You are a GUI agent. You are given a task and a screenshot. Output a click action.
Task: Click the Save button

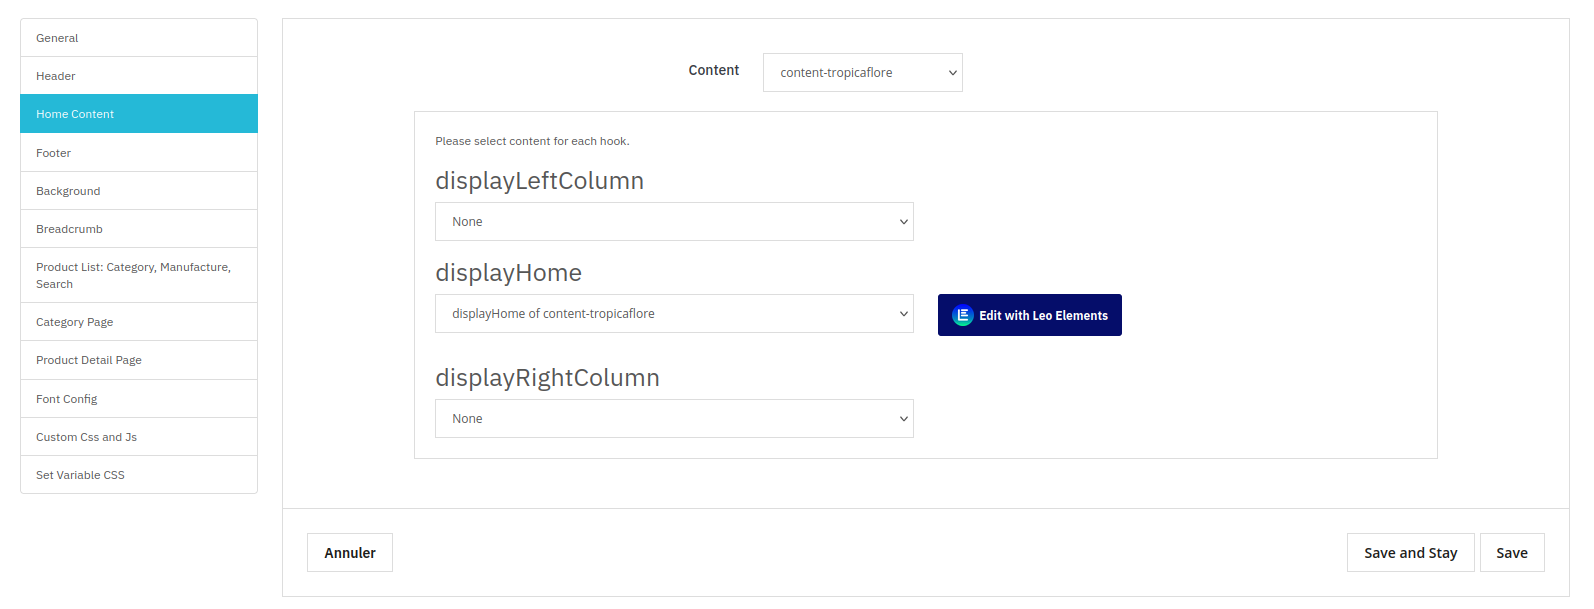(x=1511, y=553)
